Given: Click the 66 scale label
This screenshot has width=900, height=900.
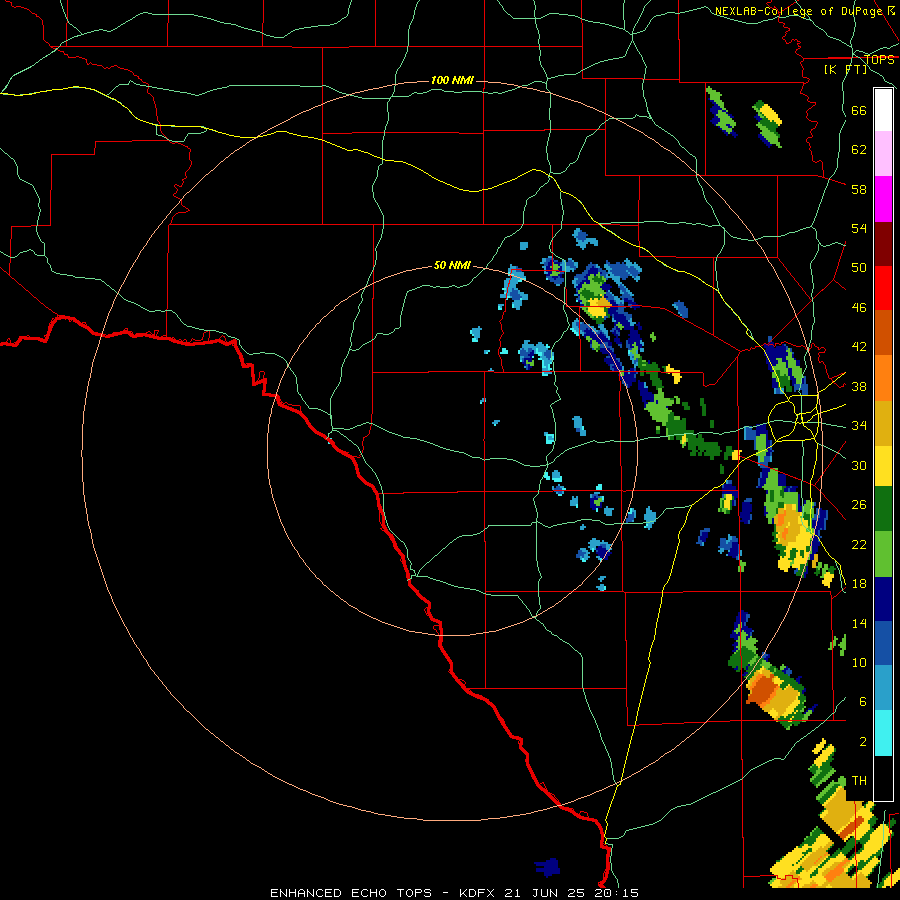Looking at the screenshot, I should [x=859, y=110].
